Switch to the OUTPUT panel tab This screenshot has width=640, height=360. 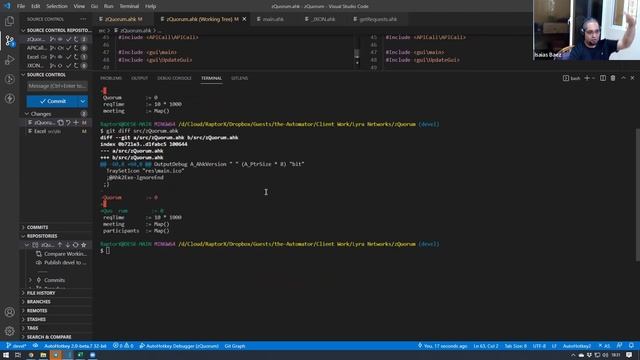point(140,78)
